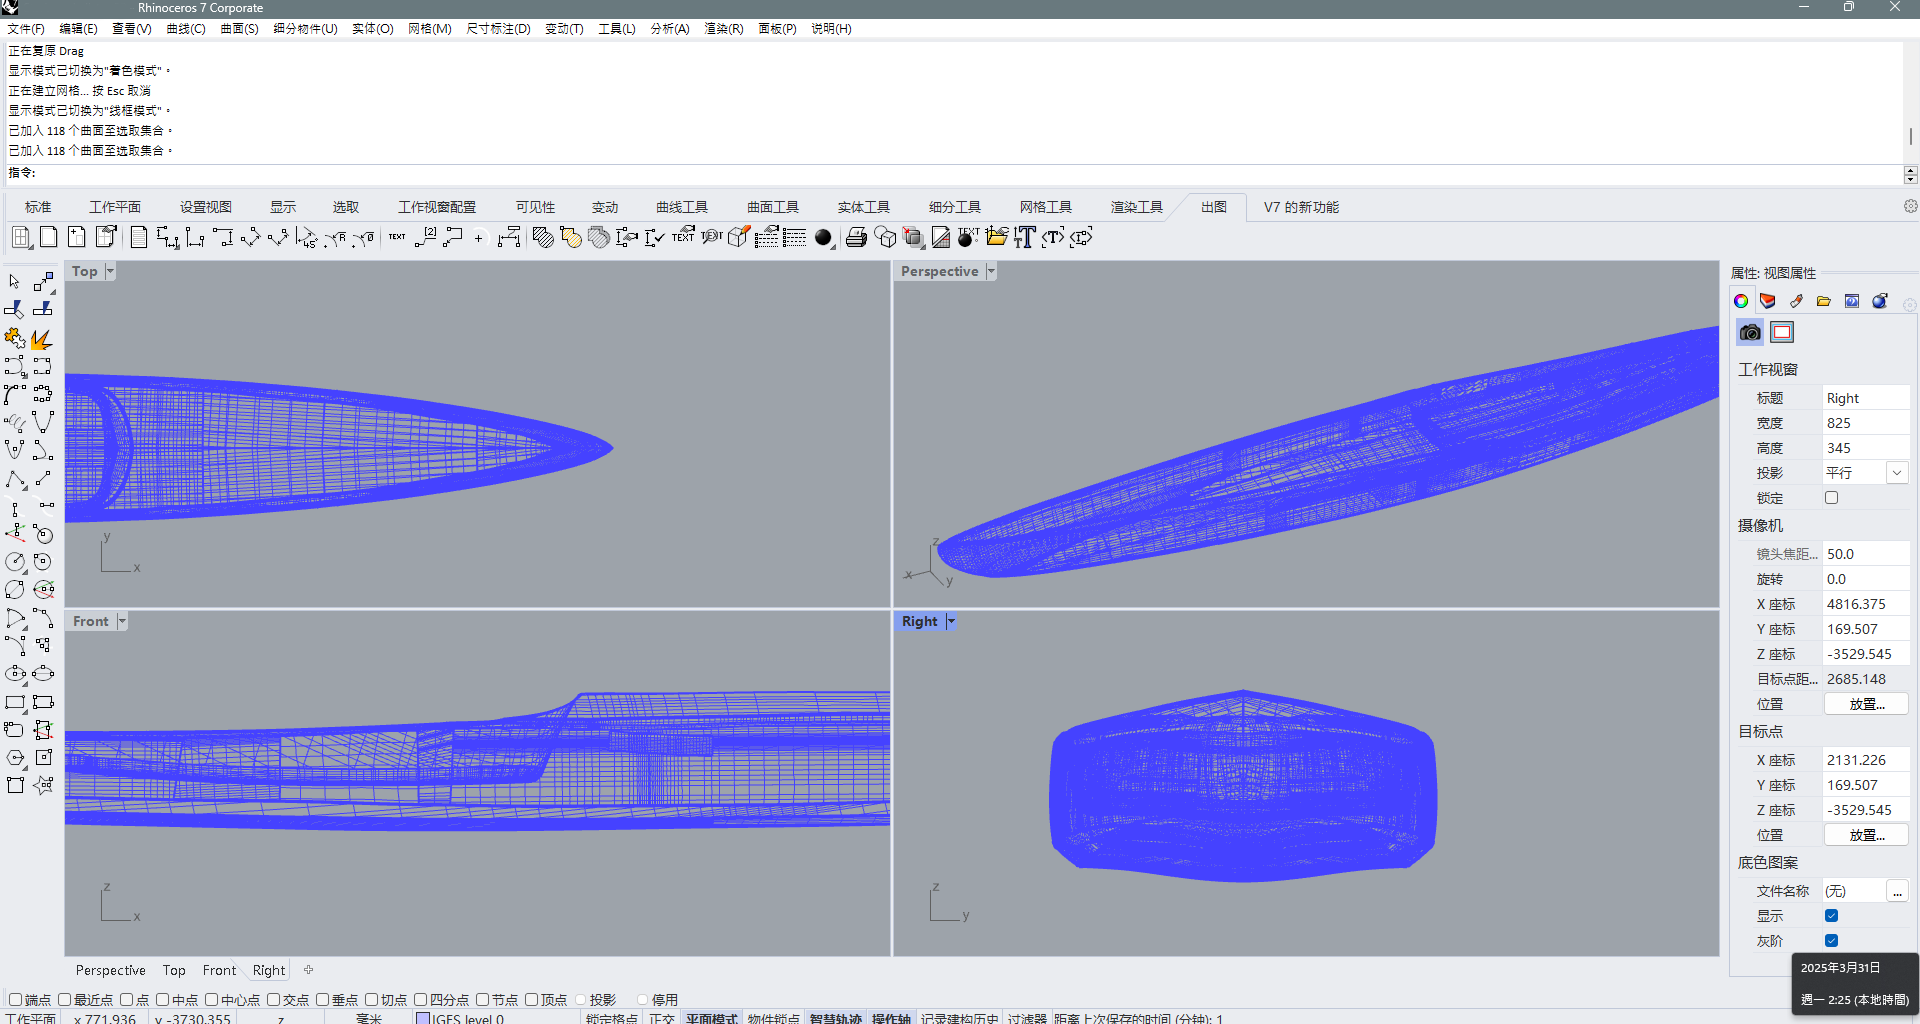Open the rainbow color wheel properties tab
The height and width of the screenshot is (1024, 1920).
click(1741, 301)
